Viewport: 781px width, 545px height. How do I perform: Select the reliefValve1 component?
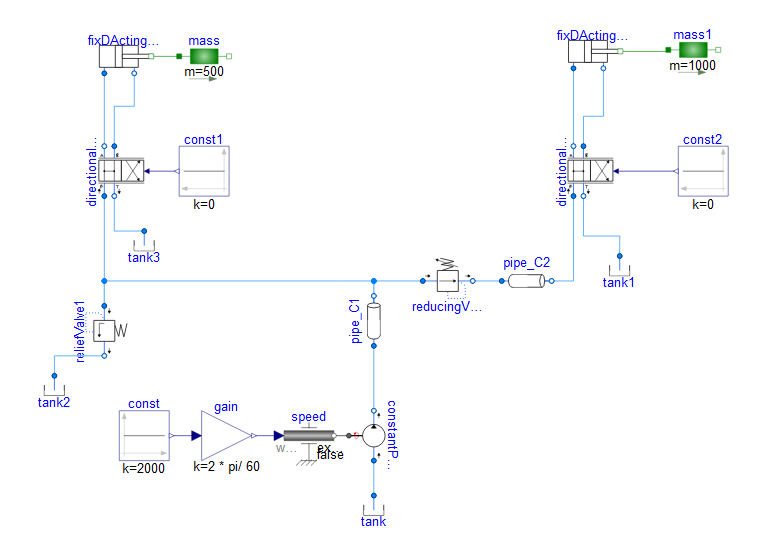pyautogui.click(x=104, y=331)
